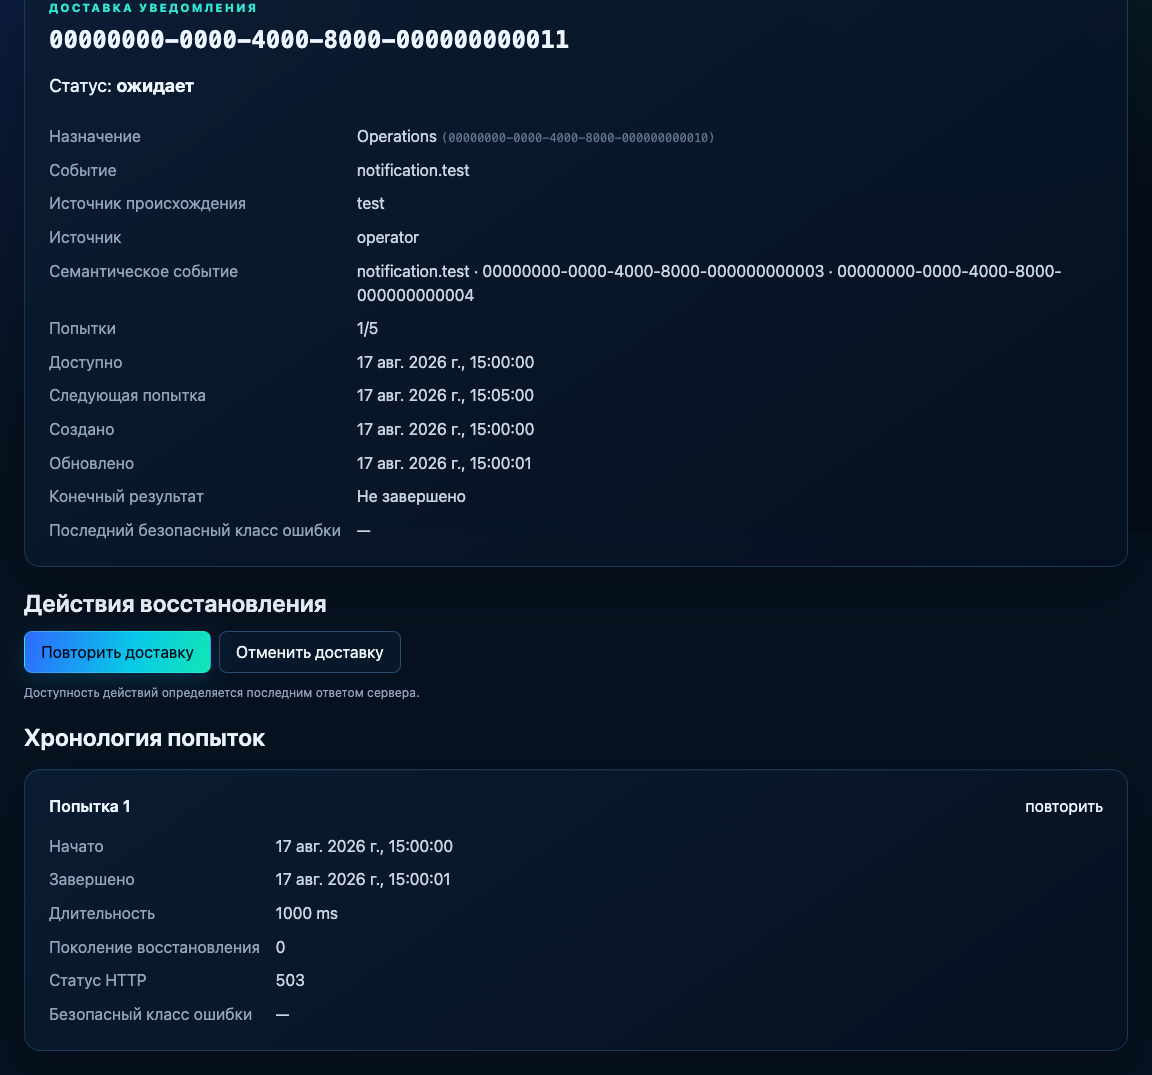Viewport: 1152px width, 1075px height.
Task: Click the Доступно timestamp 15:00:00
Action: [x=445, y=362]
